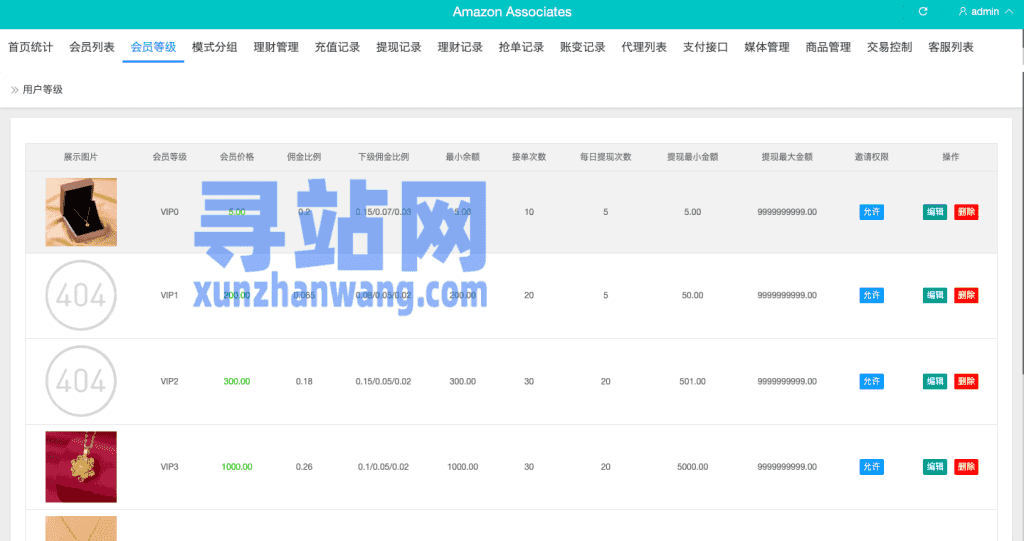Switch to 会员列表 tab

tap(92, 47)
